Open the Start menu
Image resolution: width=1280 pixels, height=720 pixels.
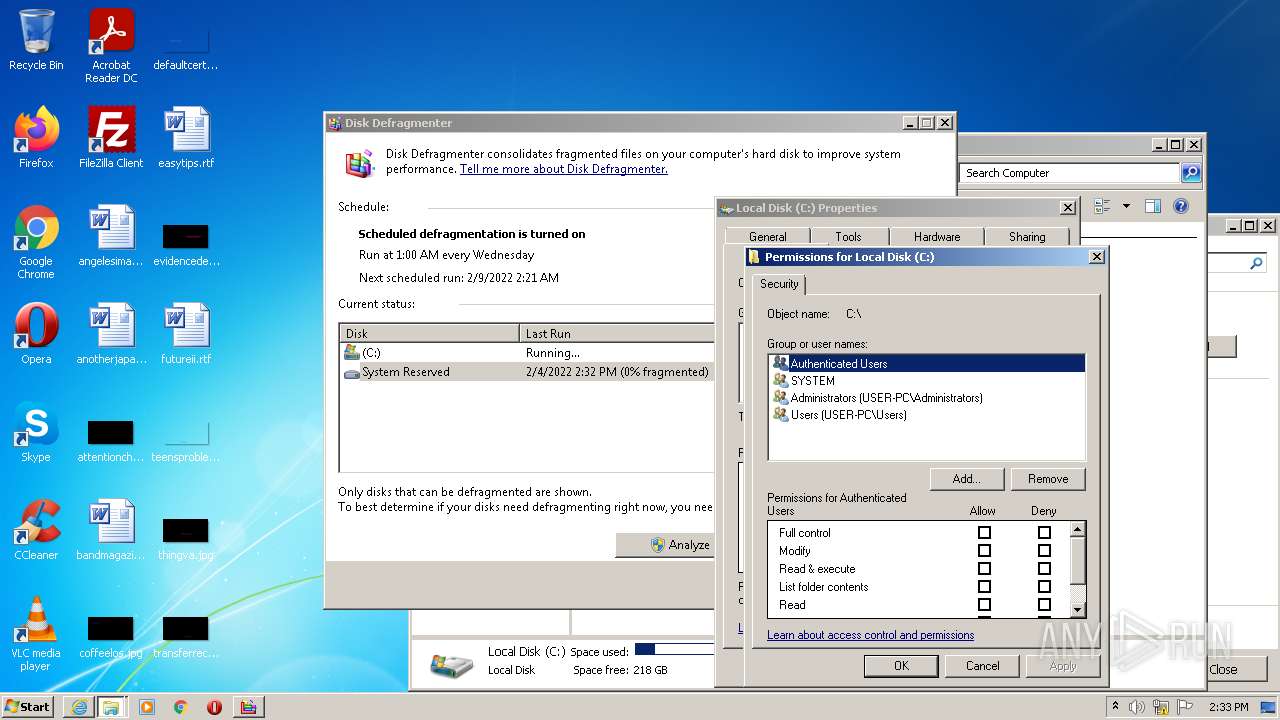tap(28, 707)
